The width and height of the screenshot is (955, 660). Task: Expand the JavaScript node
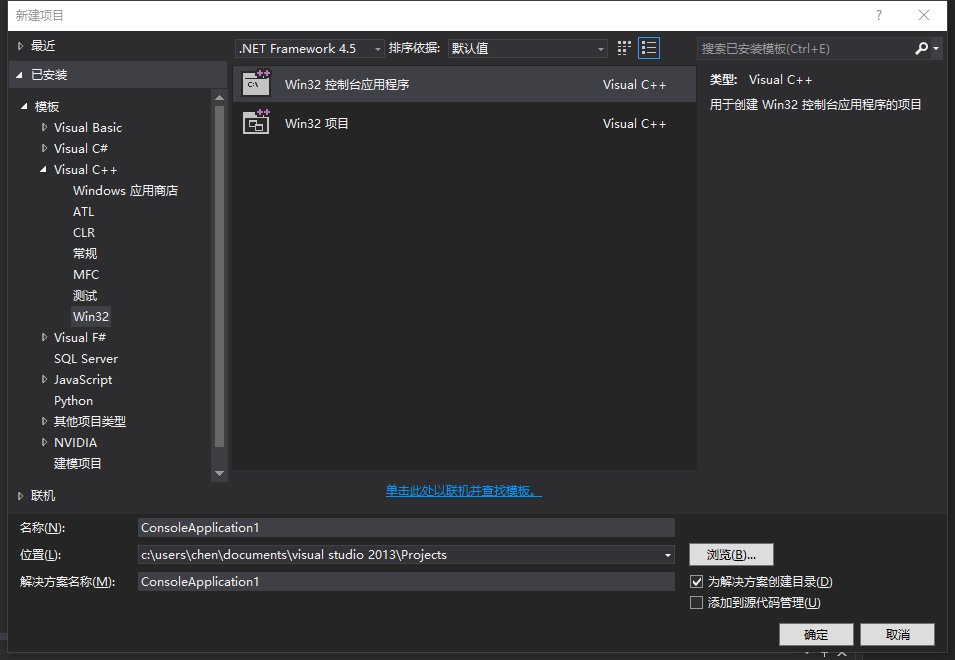tap(44, 379)
